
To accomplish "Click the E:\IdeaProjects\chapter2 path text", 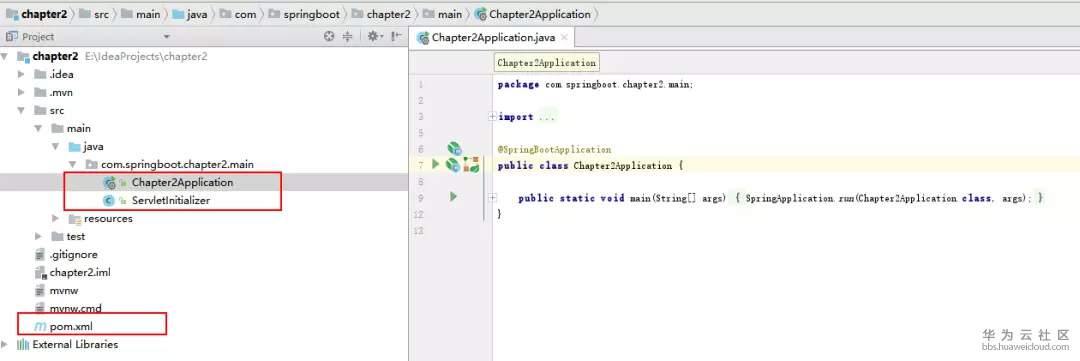I will pos(146,56).
